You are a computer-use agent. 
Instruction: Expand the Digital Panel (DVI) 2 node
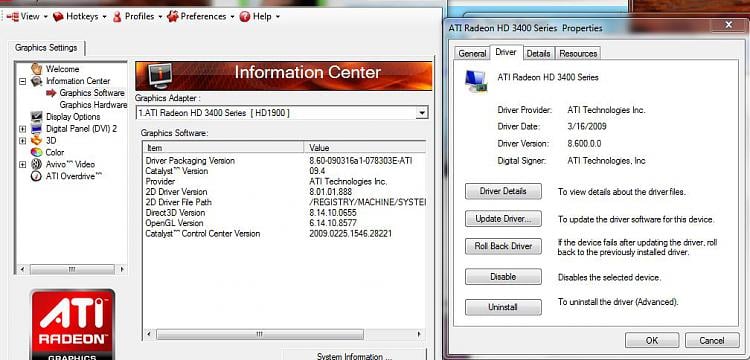22,129
